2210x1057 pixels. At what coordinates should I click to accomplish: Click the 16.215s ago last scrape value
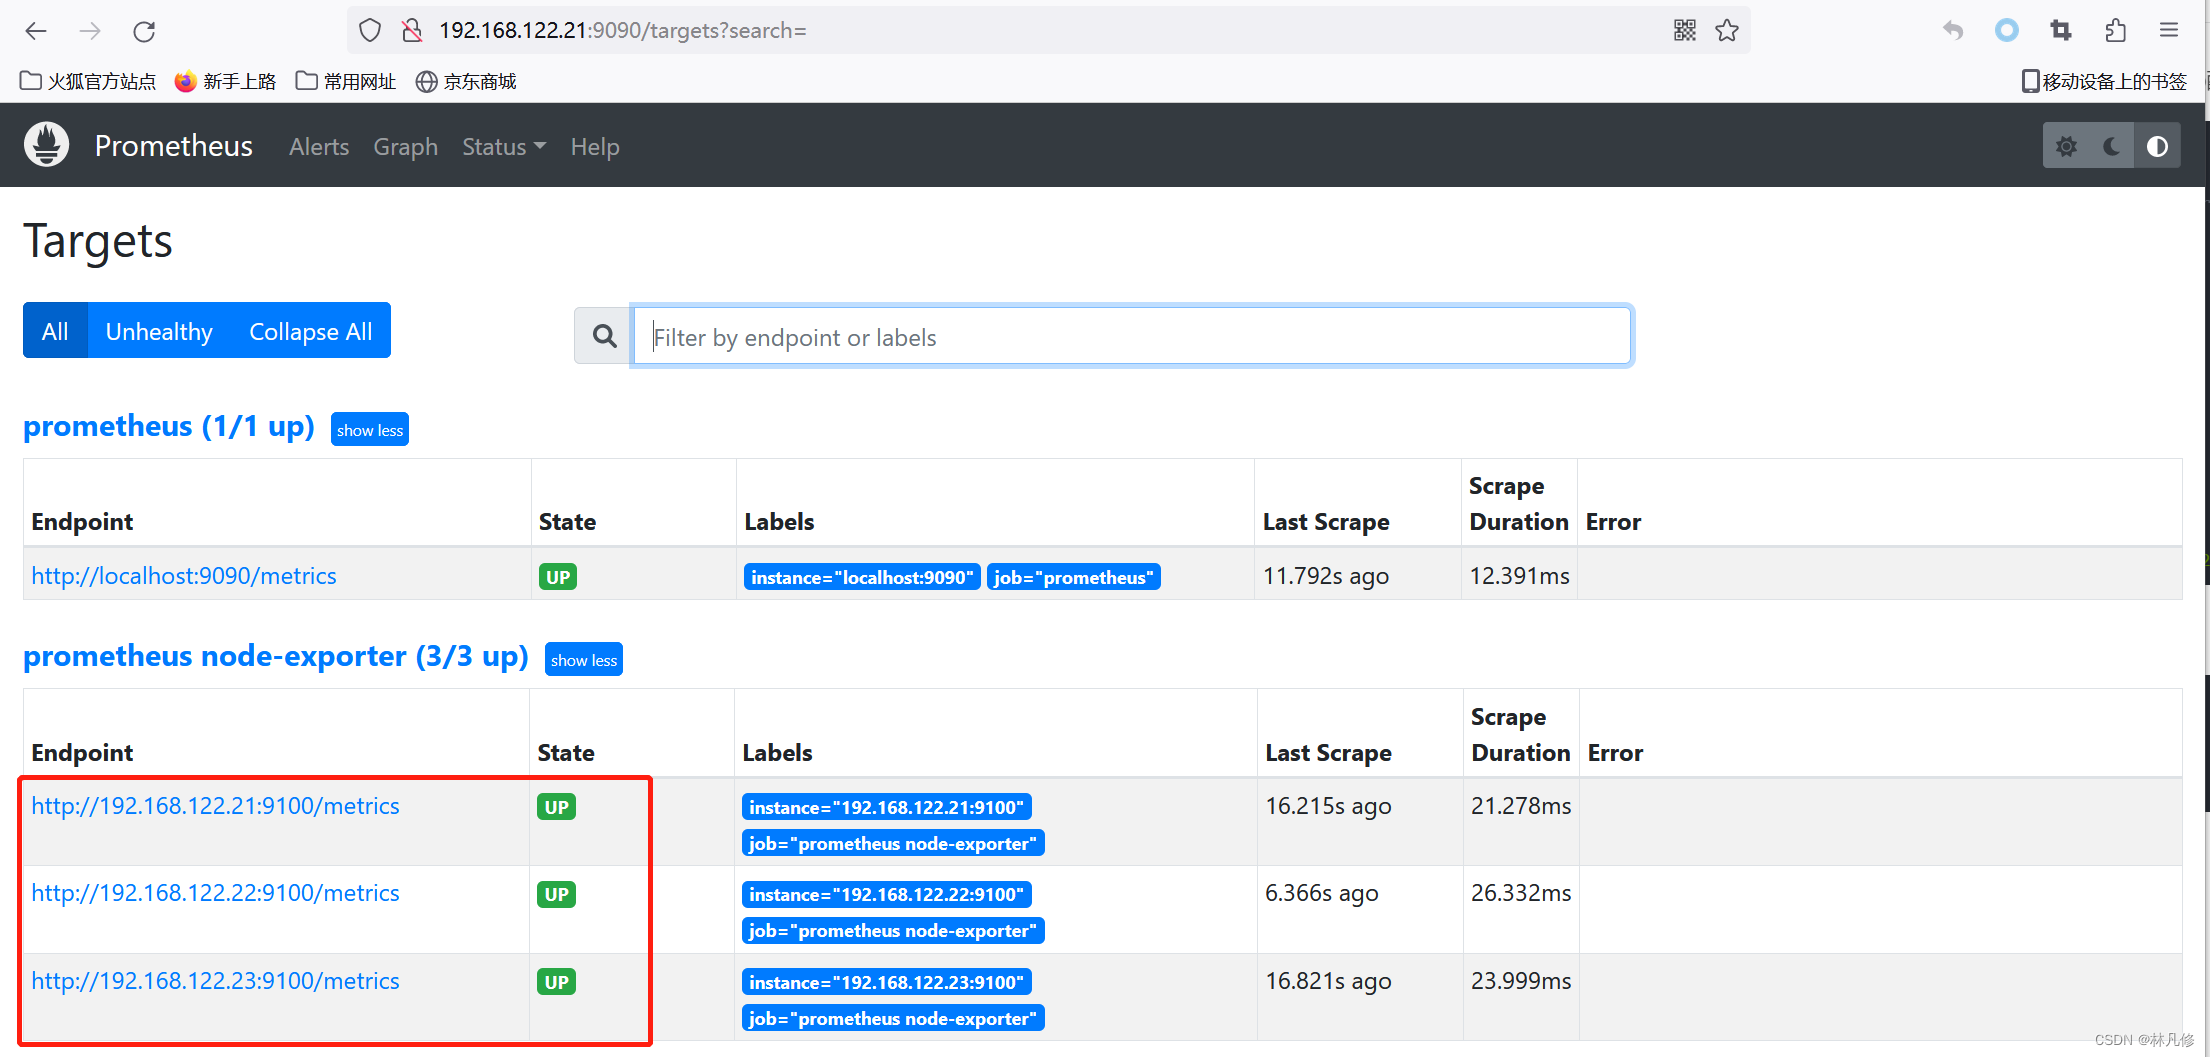[1328, 806]
